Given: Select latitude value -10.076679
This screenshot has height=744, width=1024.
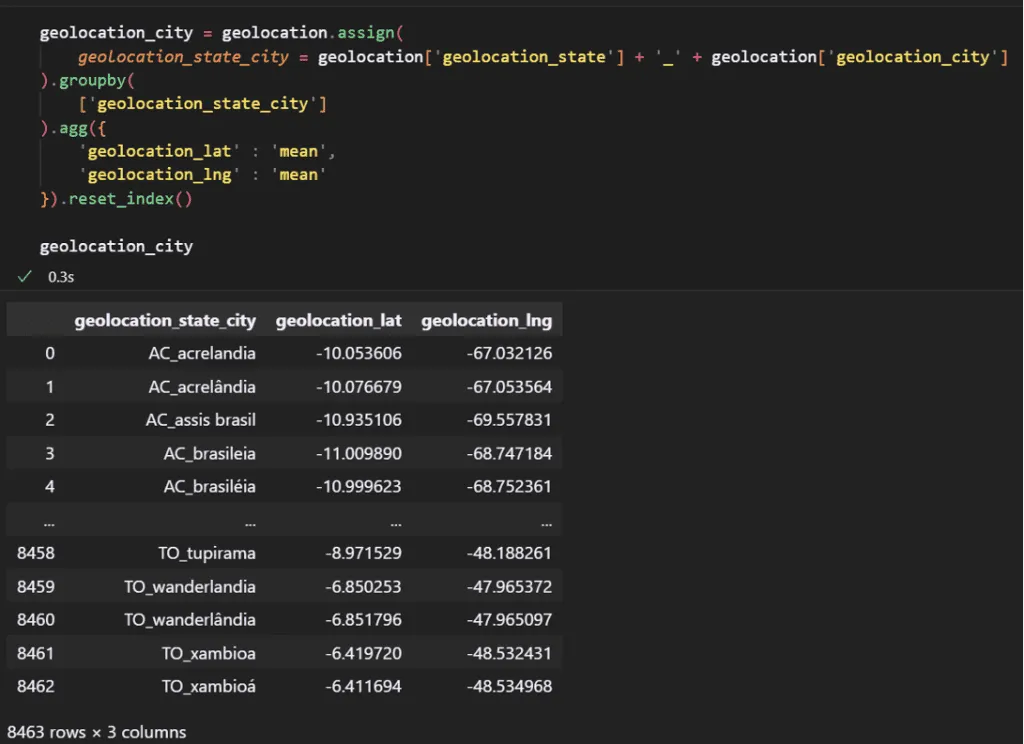Looking at the screenshot, I should (x=359, y=387).
